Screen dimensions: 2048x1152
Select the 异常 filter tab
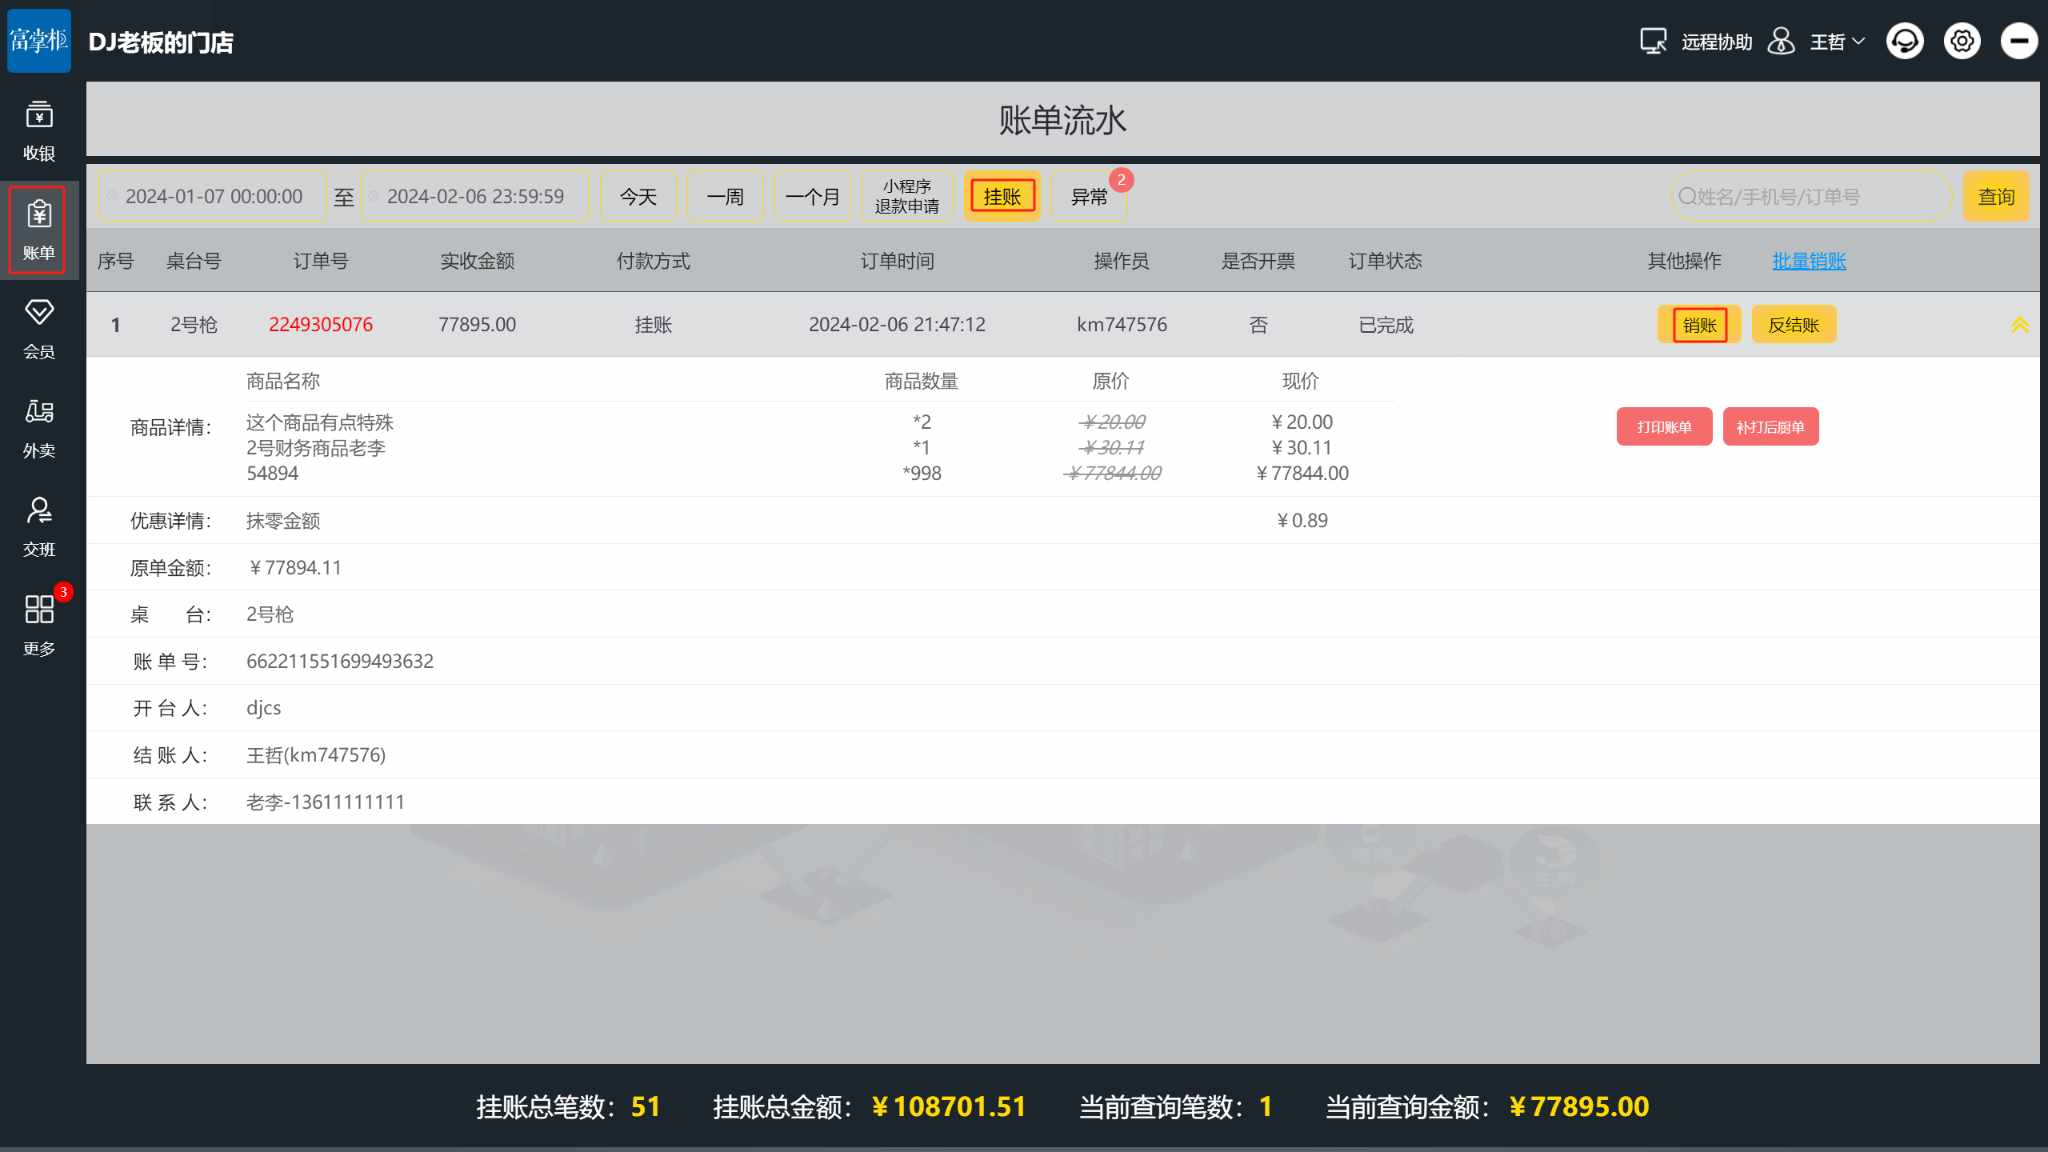click(x=1089, y=196)
